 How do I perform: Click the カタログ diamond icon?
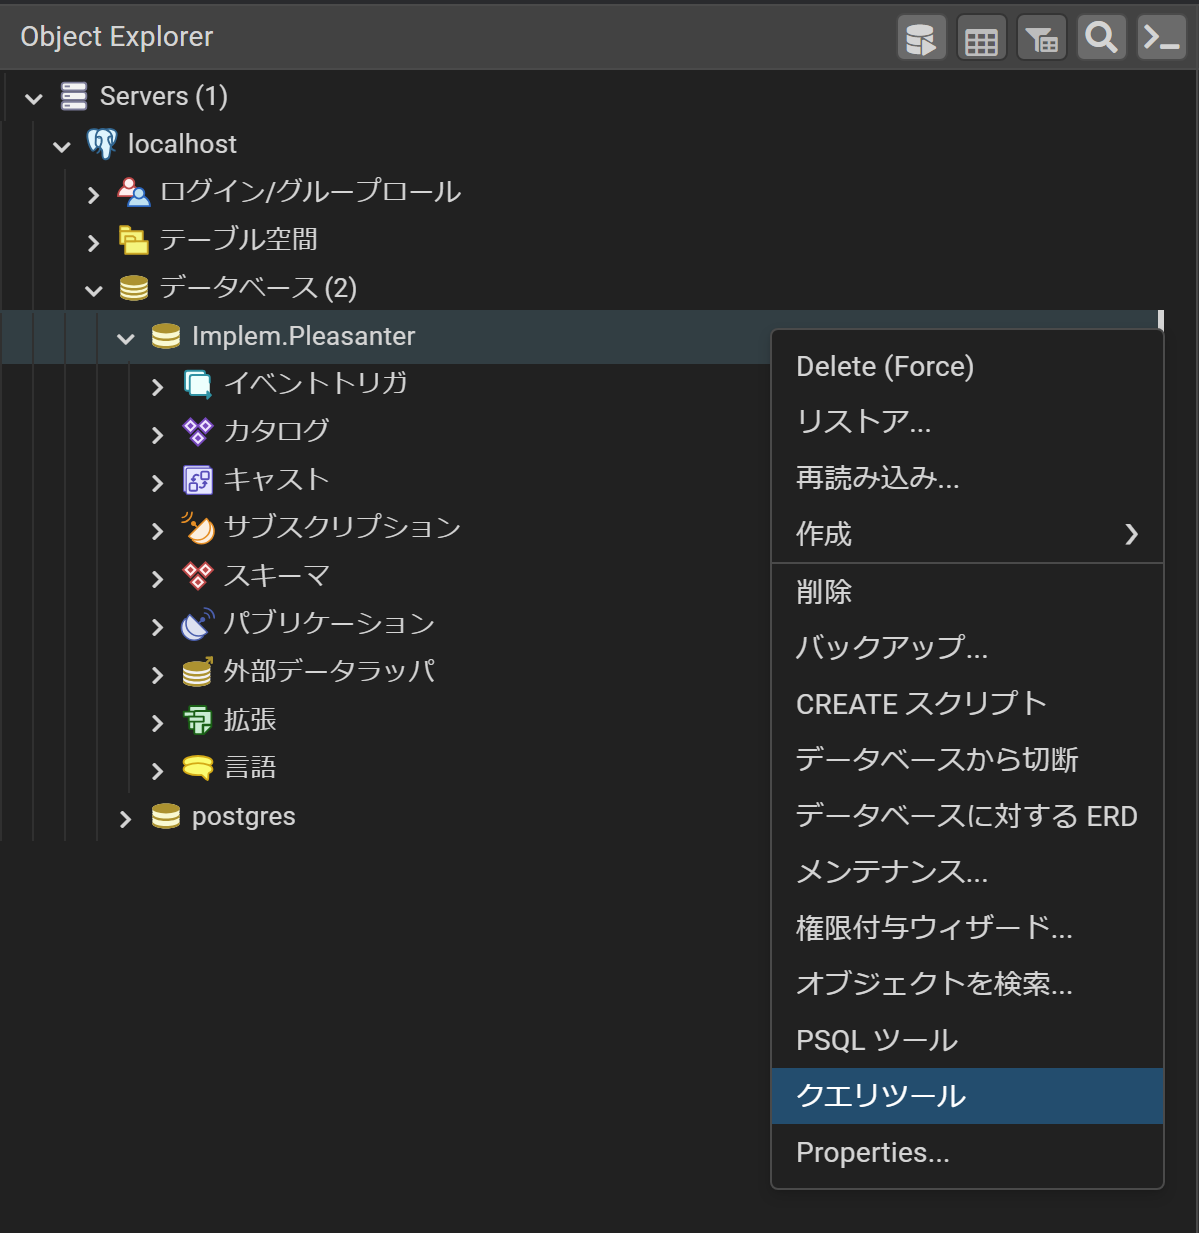[x=198, y=431]
